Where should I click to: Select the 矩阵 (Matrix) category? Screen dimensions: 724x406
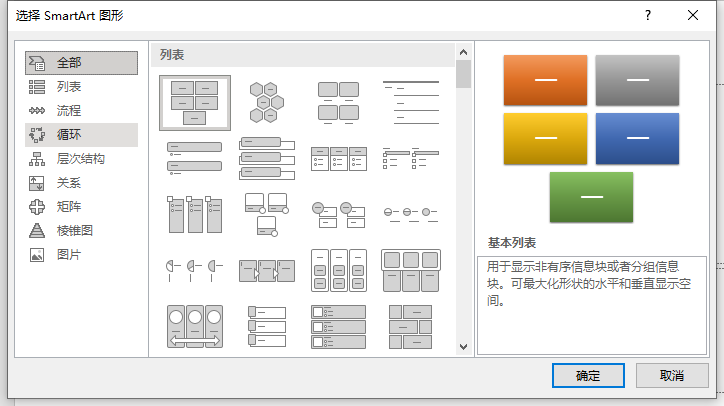click(x=81, y=207)
